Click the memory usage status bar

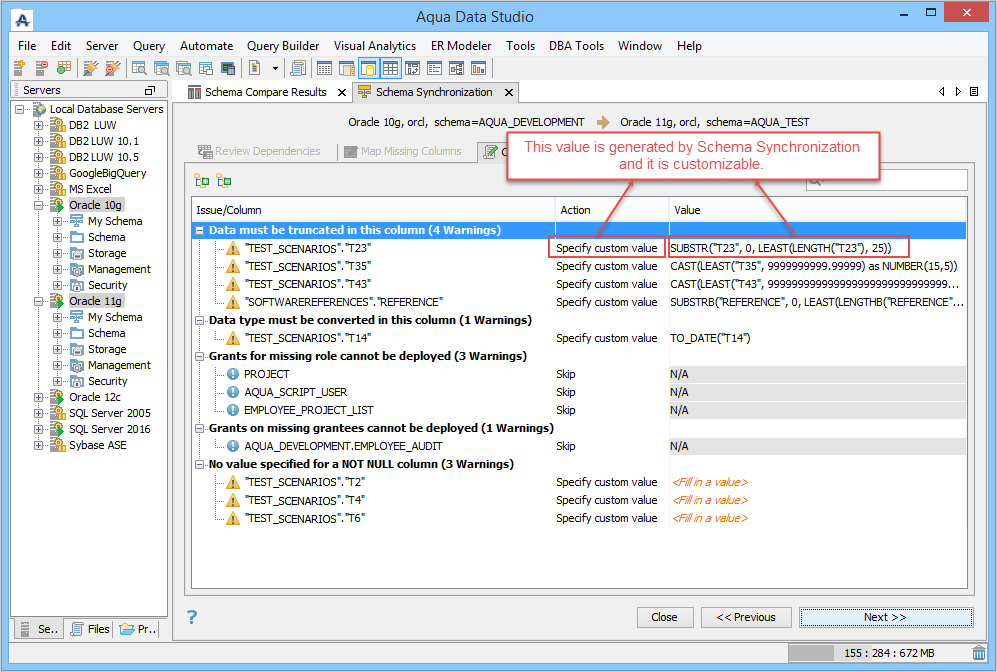879,653
